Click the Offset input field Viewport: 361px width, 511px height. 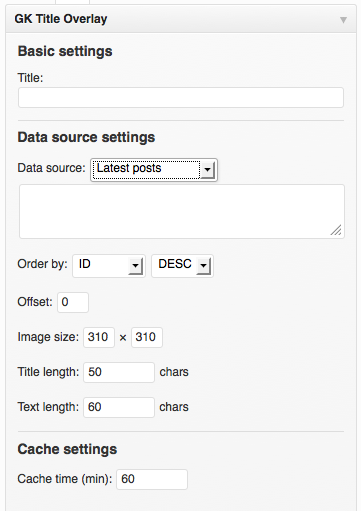tap(73, 302)
